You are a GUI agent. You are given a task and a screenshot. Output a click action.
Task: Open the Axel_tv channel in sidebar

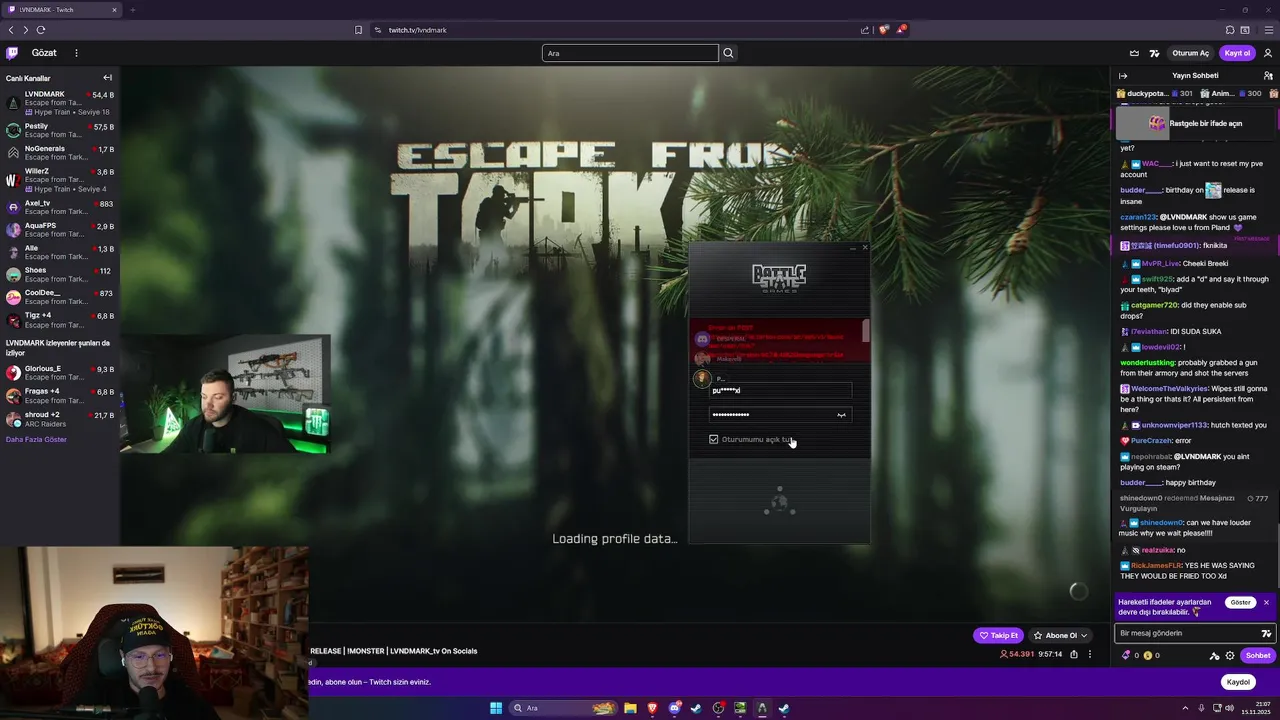click(x=60, y=207)
